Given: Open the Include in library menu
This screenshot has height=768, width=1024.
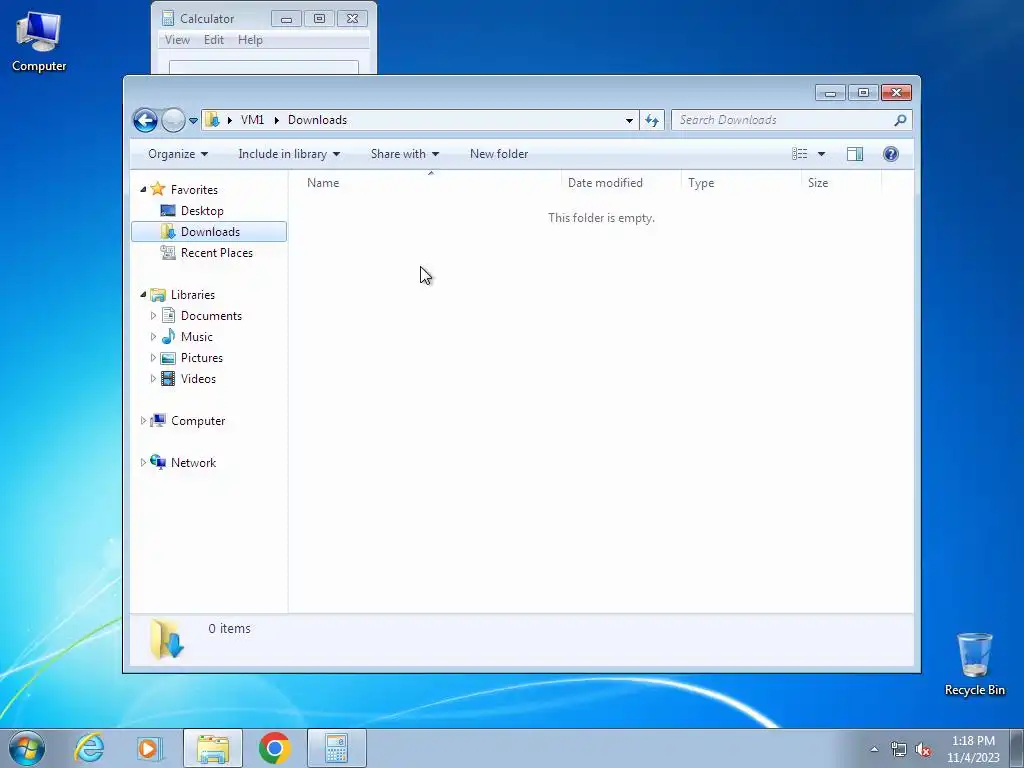Looking at the screenshot, I should coord(289,154).
